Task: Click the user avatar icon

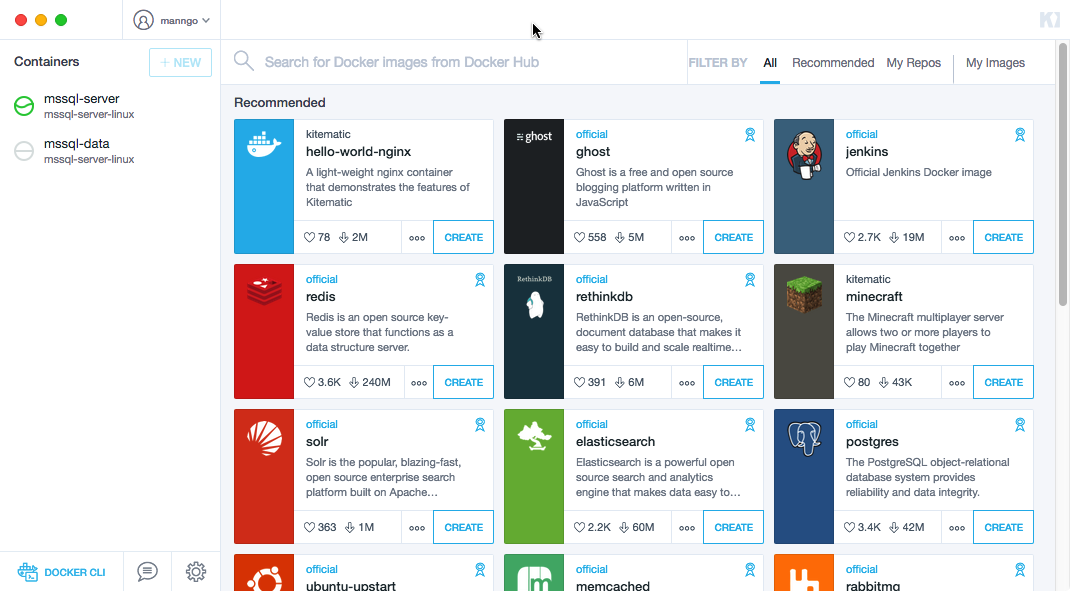Action: pyautogui.click(x=143, y=20)
